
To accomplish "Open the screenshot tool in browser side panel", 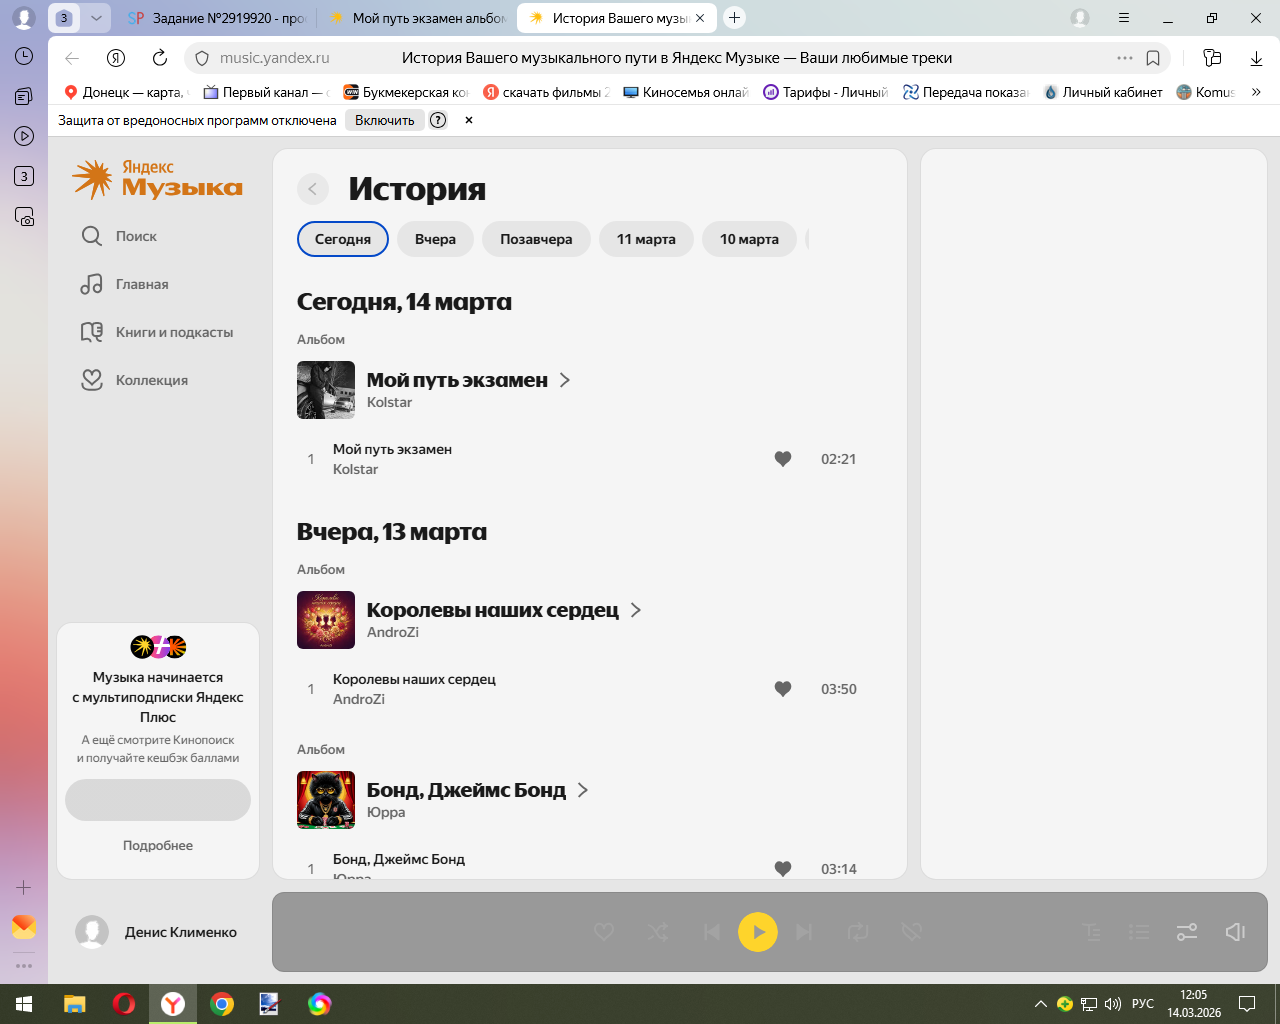I will click(x=24, y=216).
